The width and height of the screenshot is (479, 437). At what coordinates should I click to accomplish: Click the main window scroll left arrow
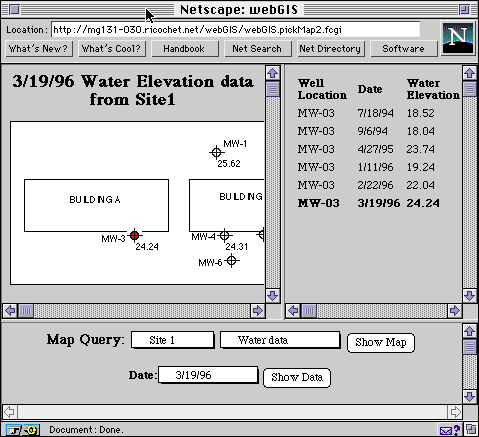[x=10, y=412]
